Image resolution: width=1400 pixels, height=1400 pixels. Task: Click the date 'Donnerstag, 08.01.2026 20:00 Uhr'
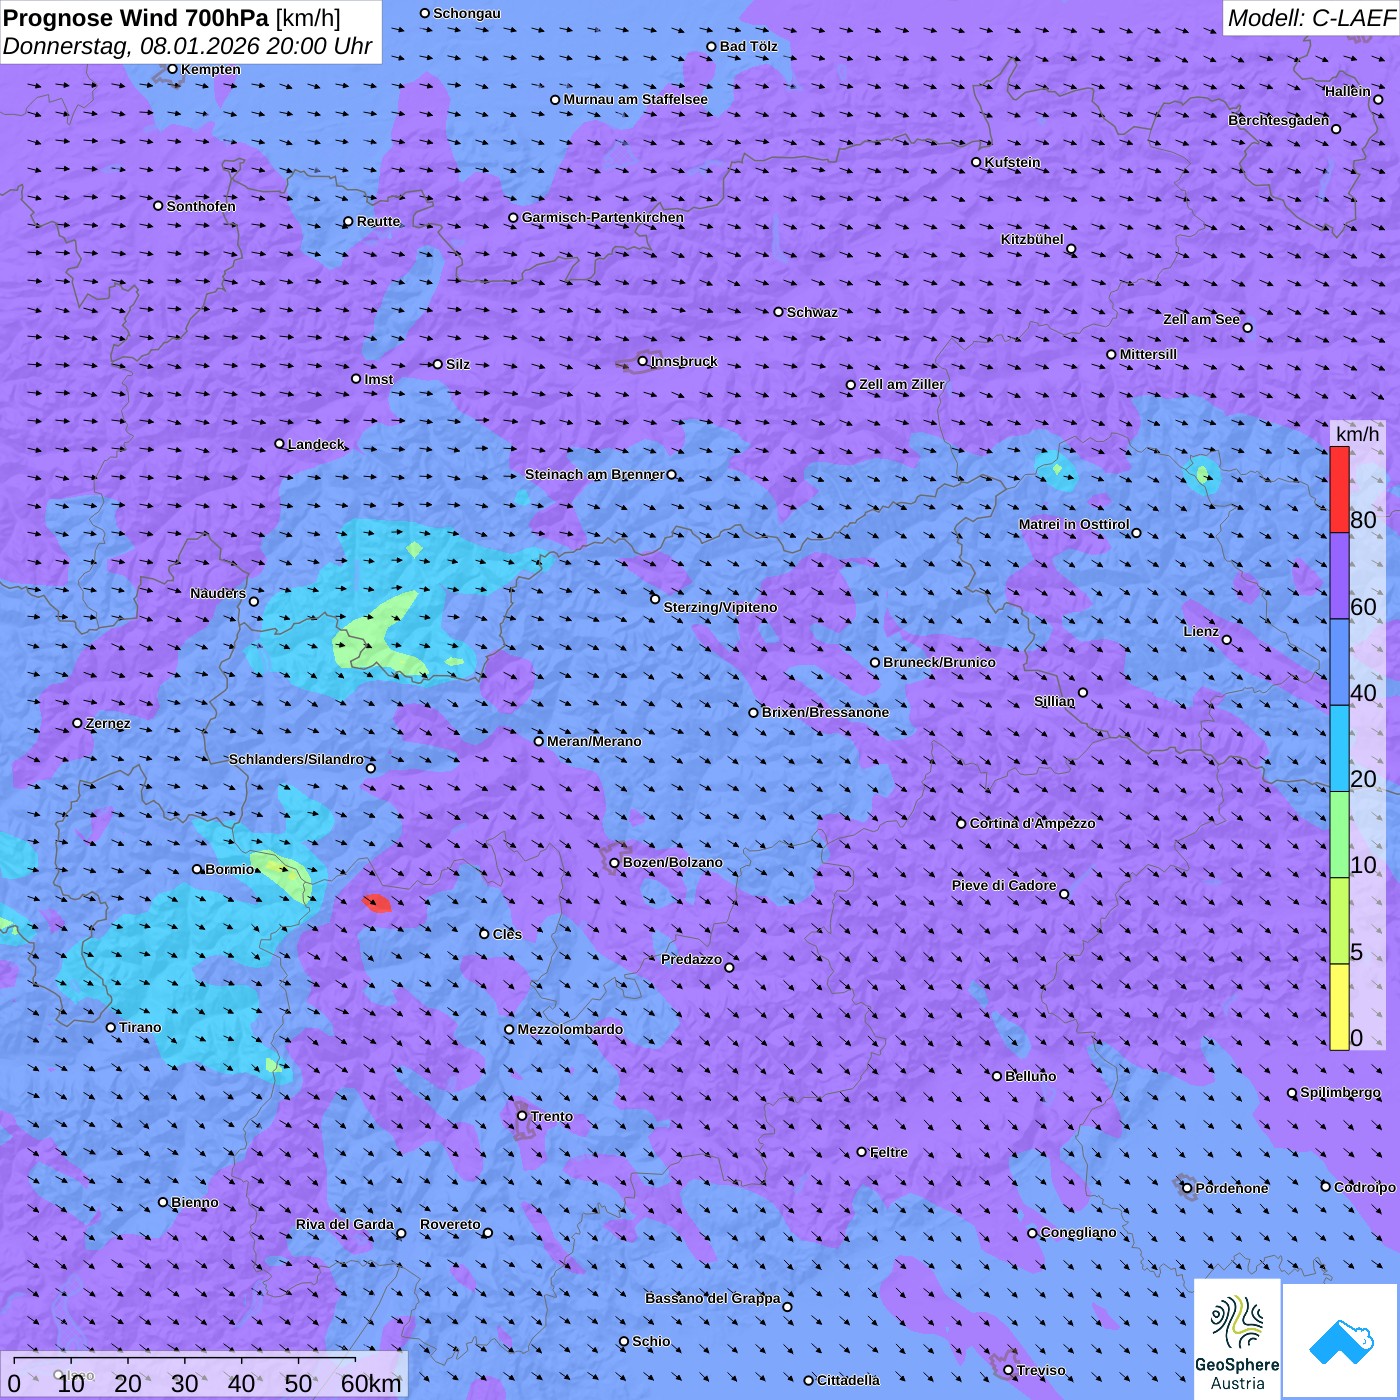[187, 46]
